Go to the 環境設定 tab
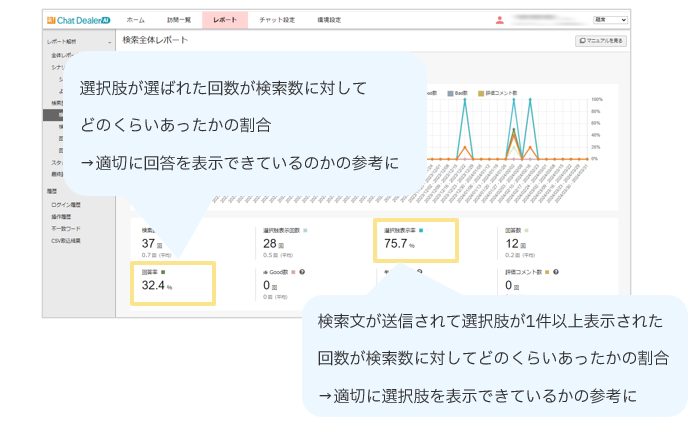The height and width of the screenshot is (423, 690). 329,20
